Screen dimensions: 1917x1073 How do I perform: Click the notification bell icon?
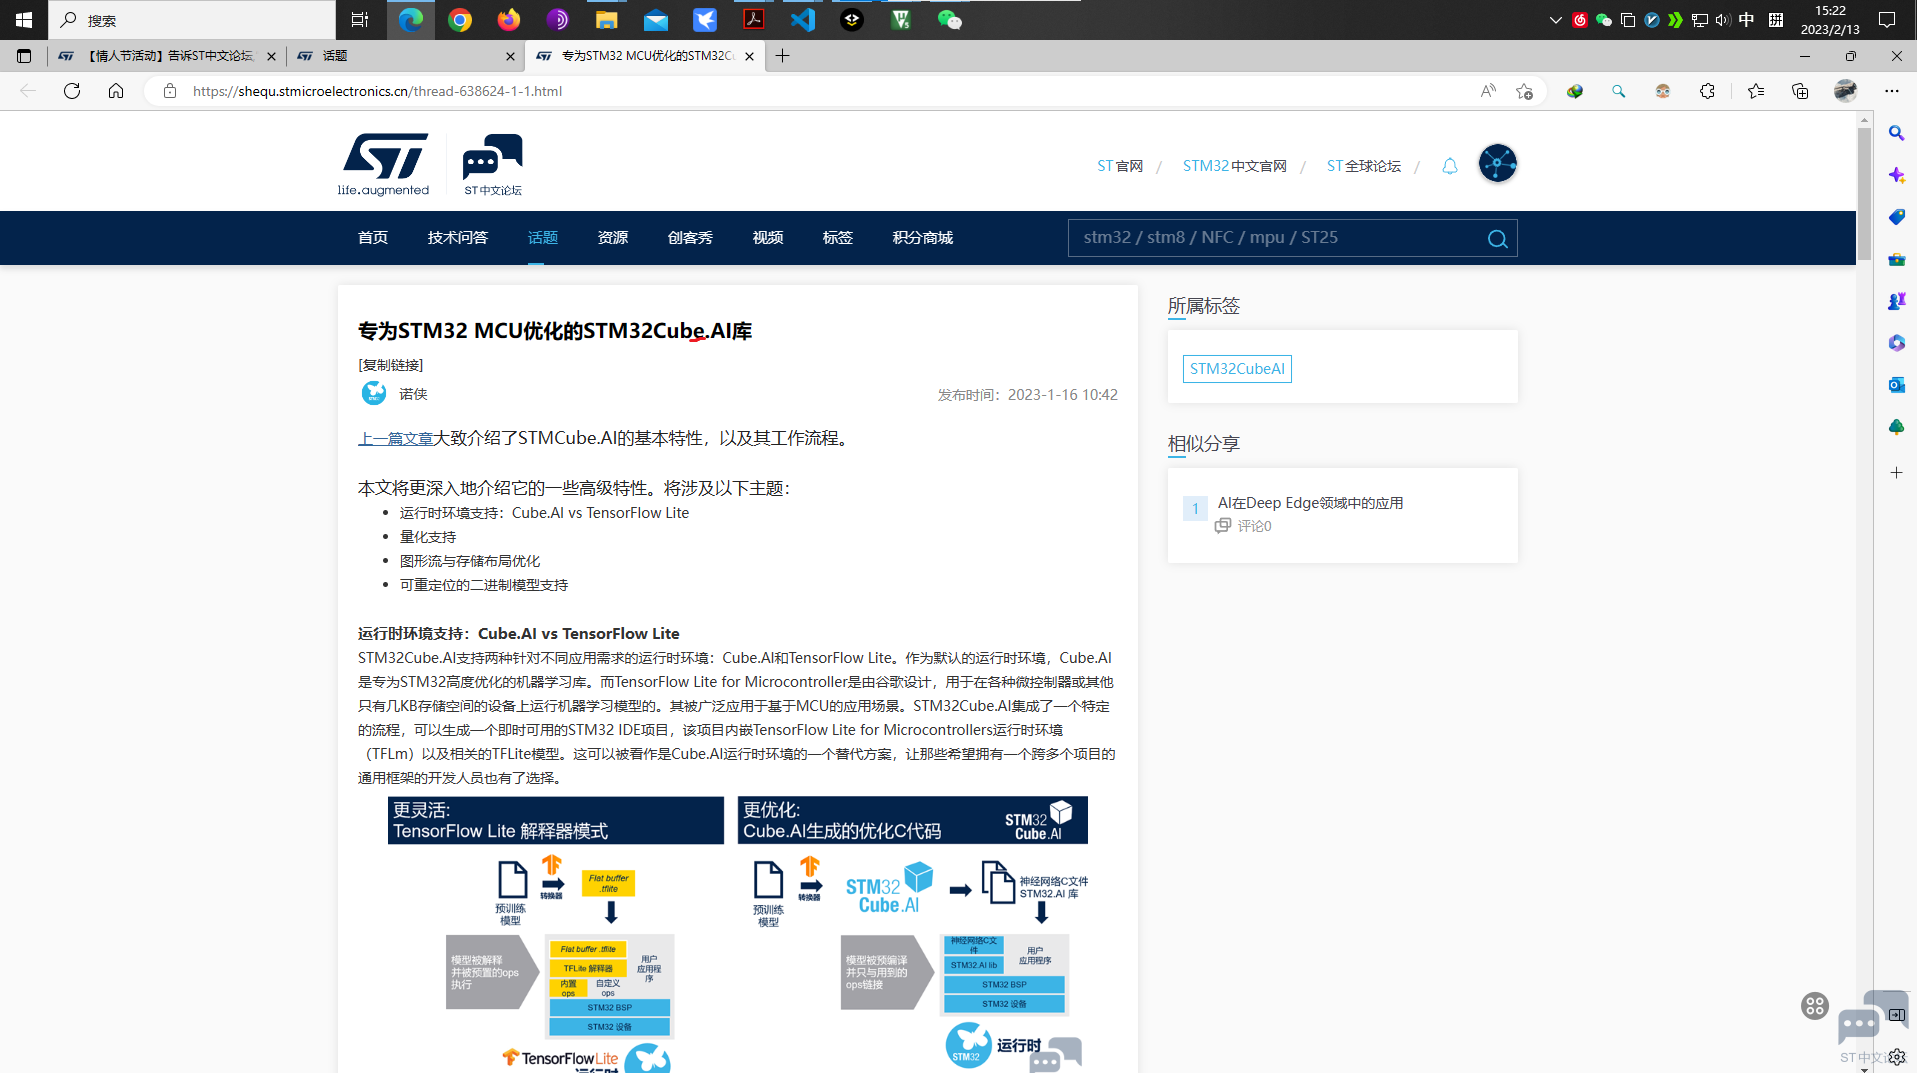pyautogui.click(x=1449, y=166)
